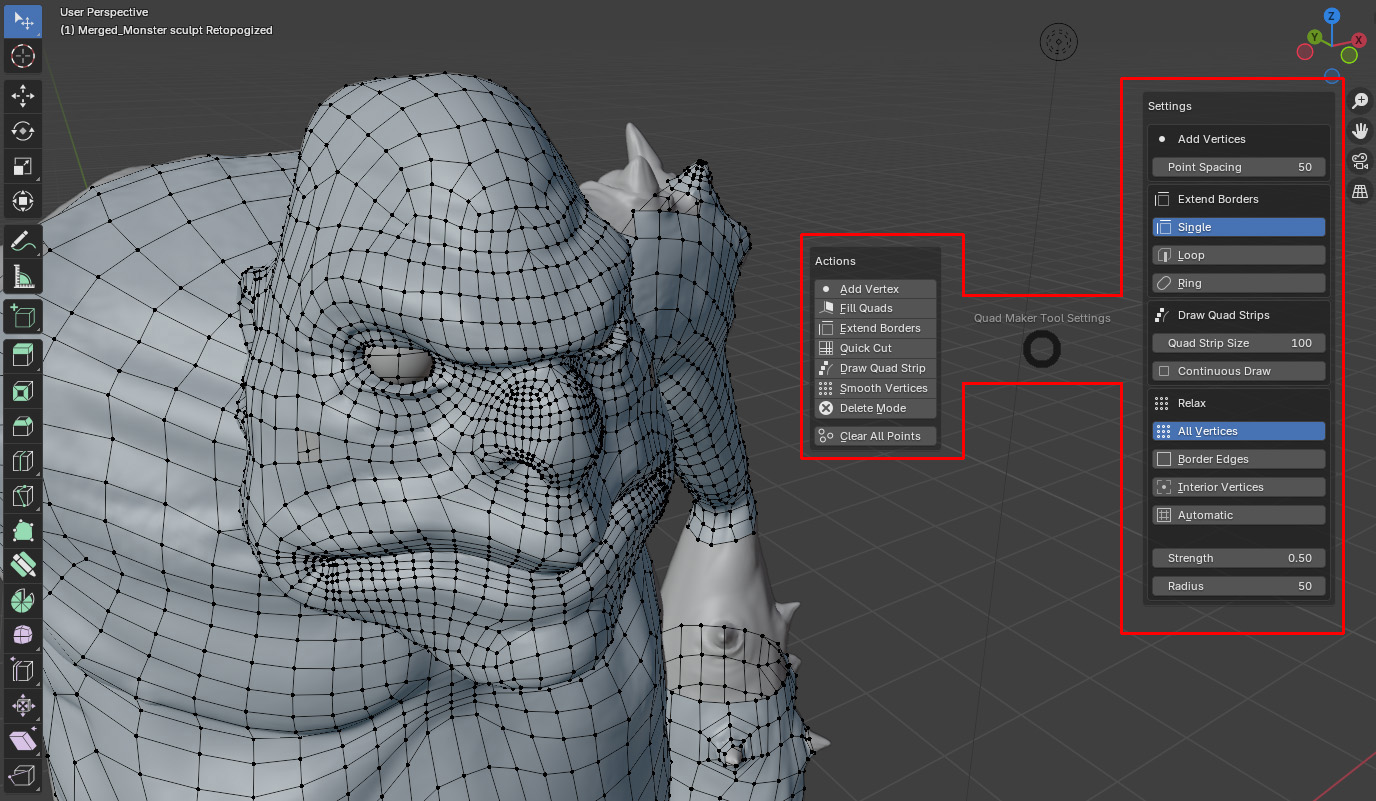Select the Edge Slide tool
The image size is (1376, 801).
23,671
